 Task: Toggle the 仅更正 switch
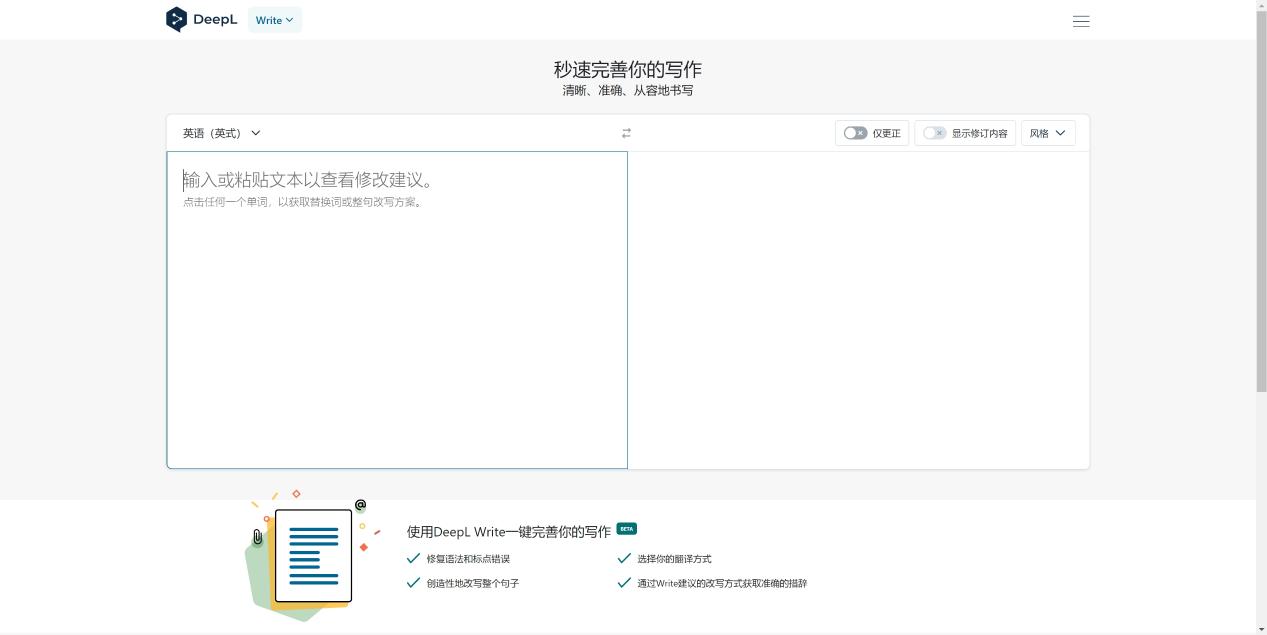click(855, 133)
